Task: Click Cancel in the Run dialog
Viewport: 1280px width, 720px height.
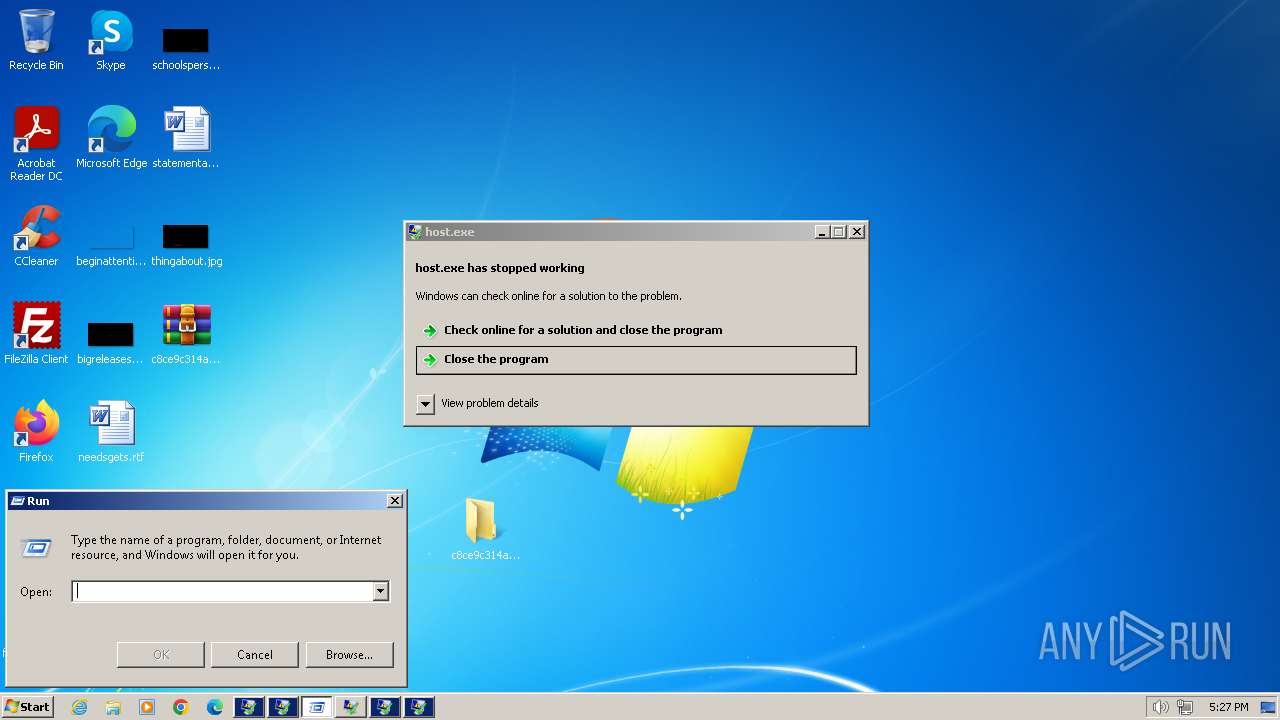Action: (255, 655)
